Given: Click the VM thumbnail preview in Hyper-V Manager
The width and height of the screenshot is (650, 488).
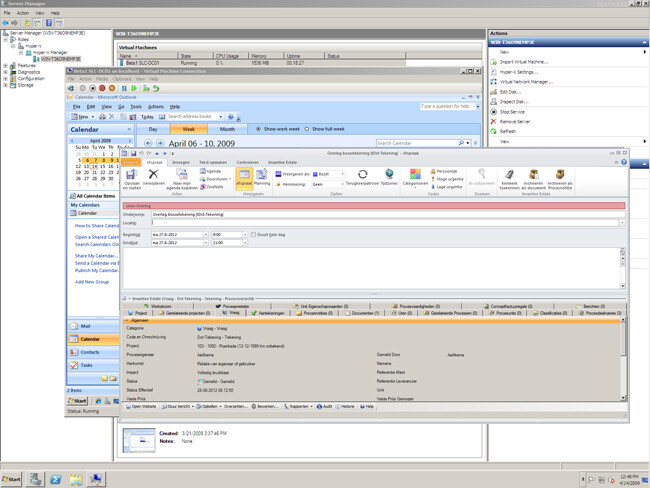Looking at the screenshot, I should pos(139,440).
